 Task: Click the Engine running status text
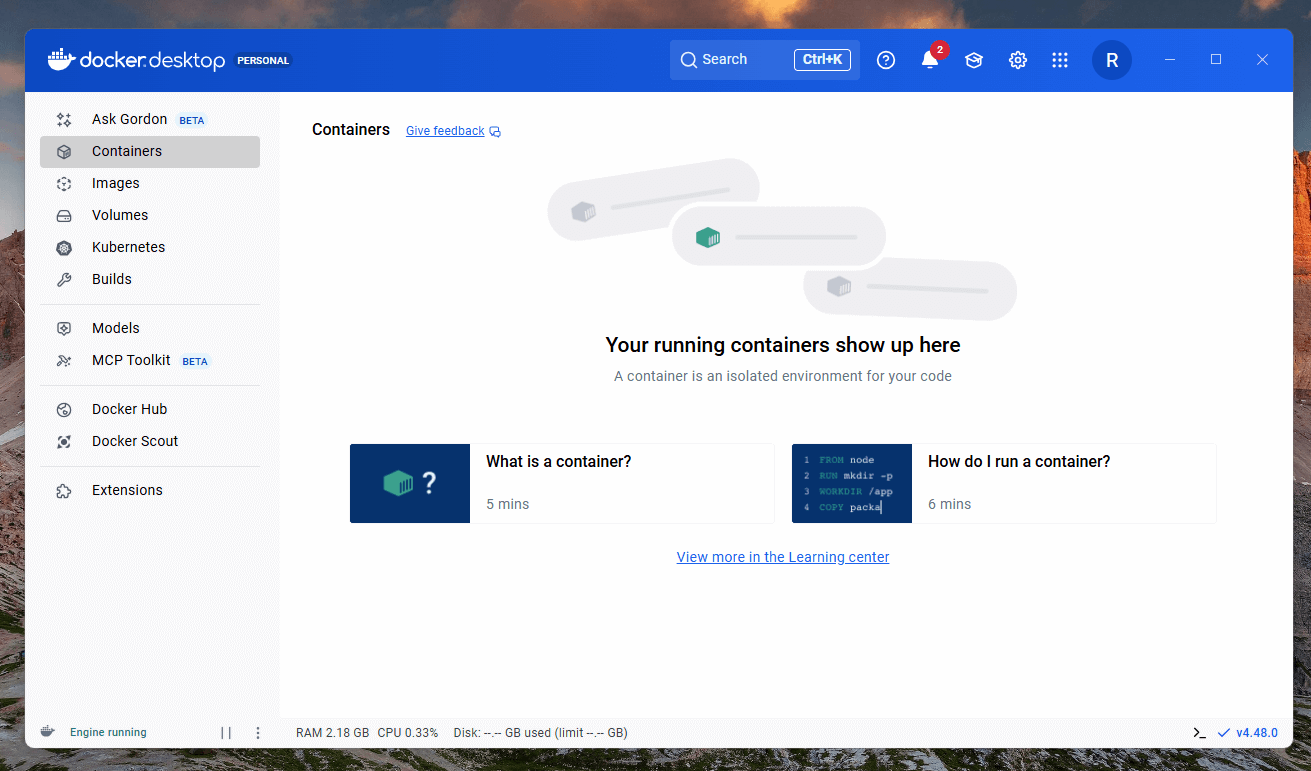pyautogui.click(x=108, y=733)
